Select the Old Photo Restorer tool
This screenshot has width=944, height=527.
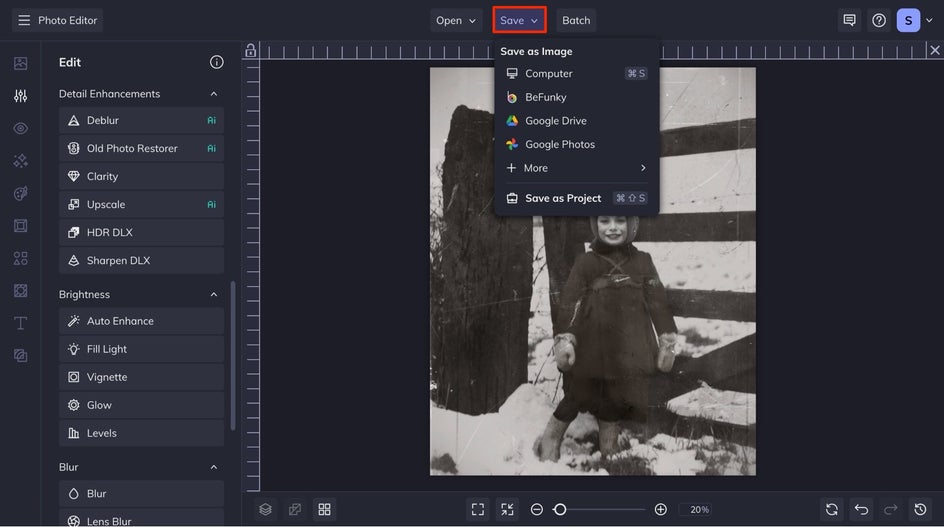(132, 148)
